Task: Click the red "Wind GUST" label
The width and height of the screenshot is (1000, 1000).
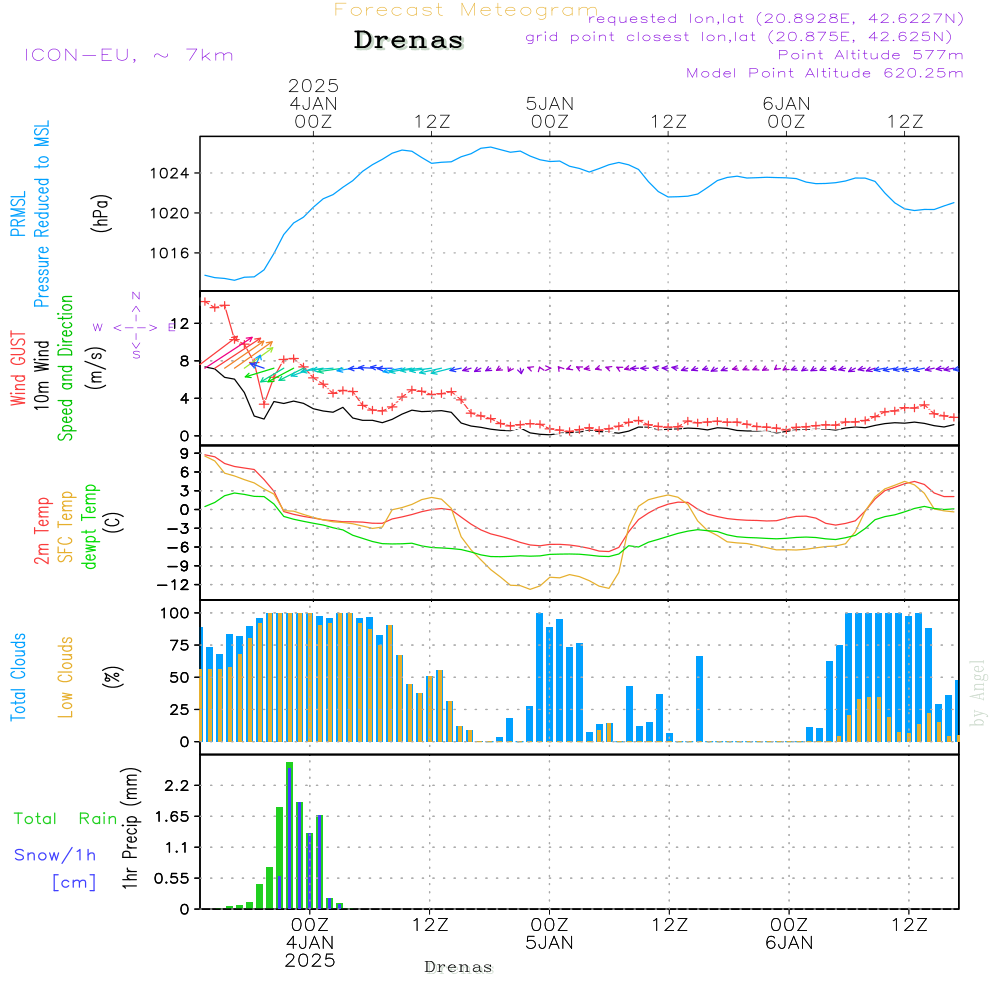Action: [18, 369]
